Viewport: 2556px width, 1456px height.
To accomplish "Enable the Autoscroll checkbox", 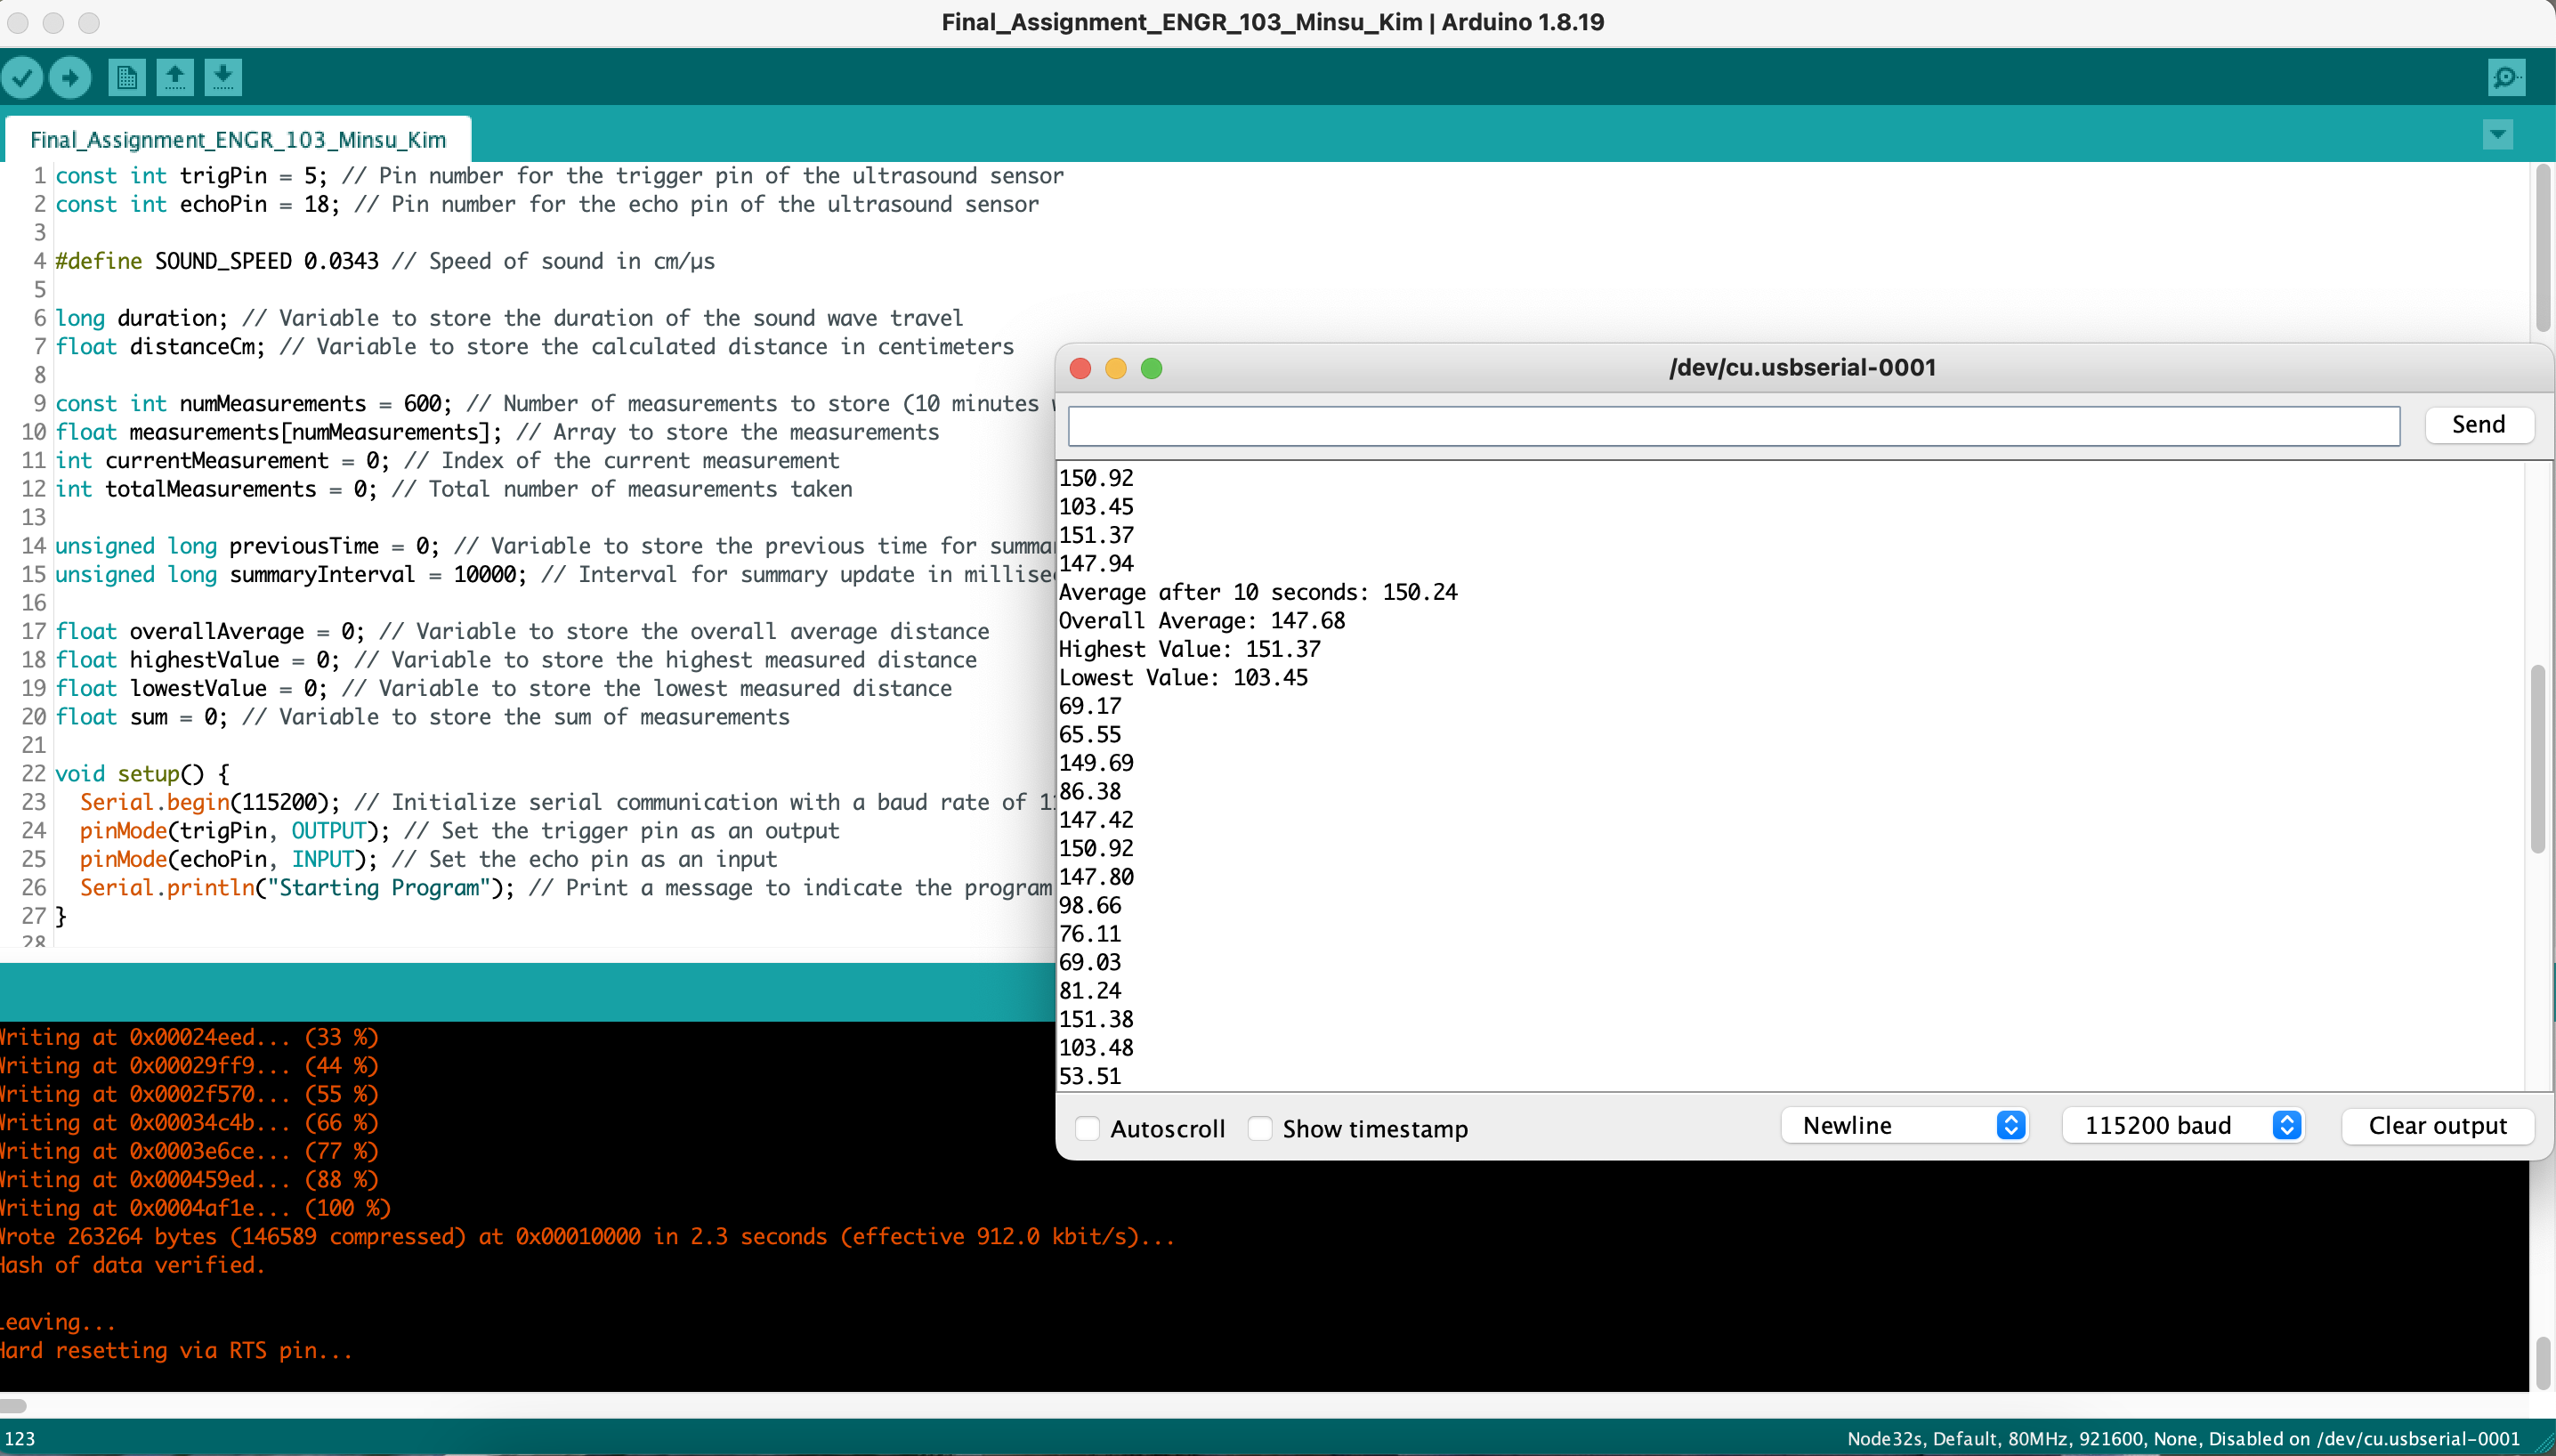I will (1088, 1128).
